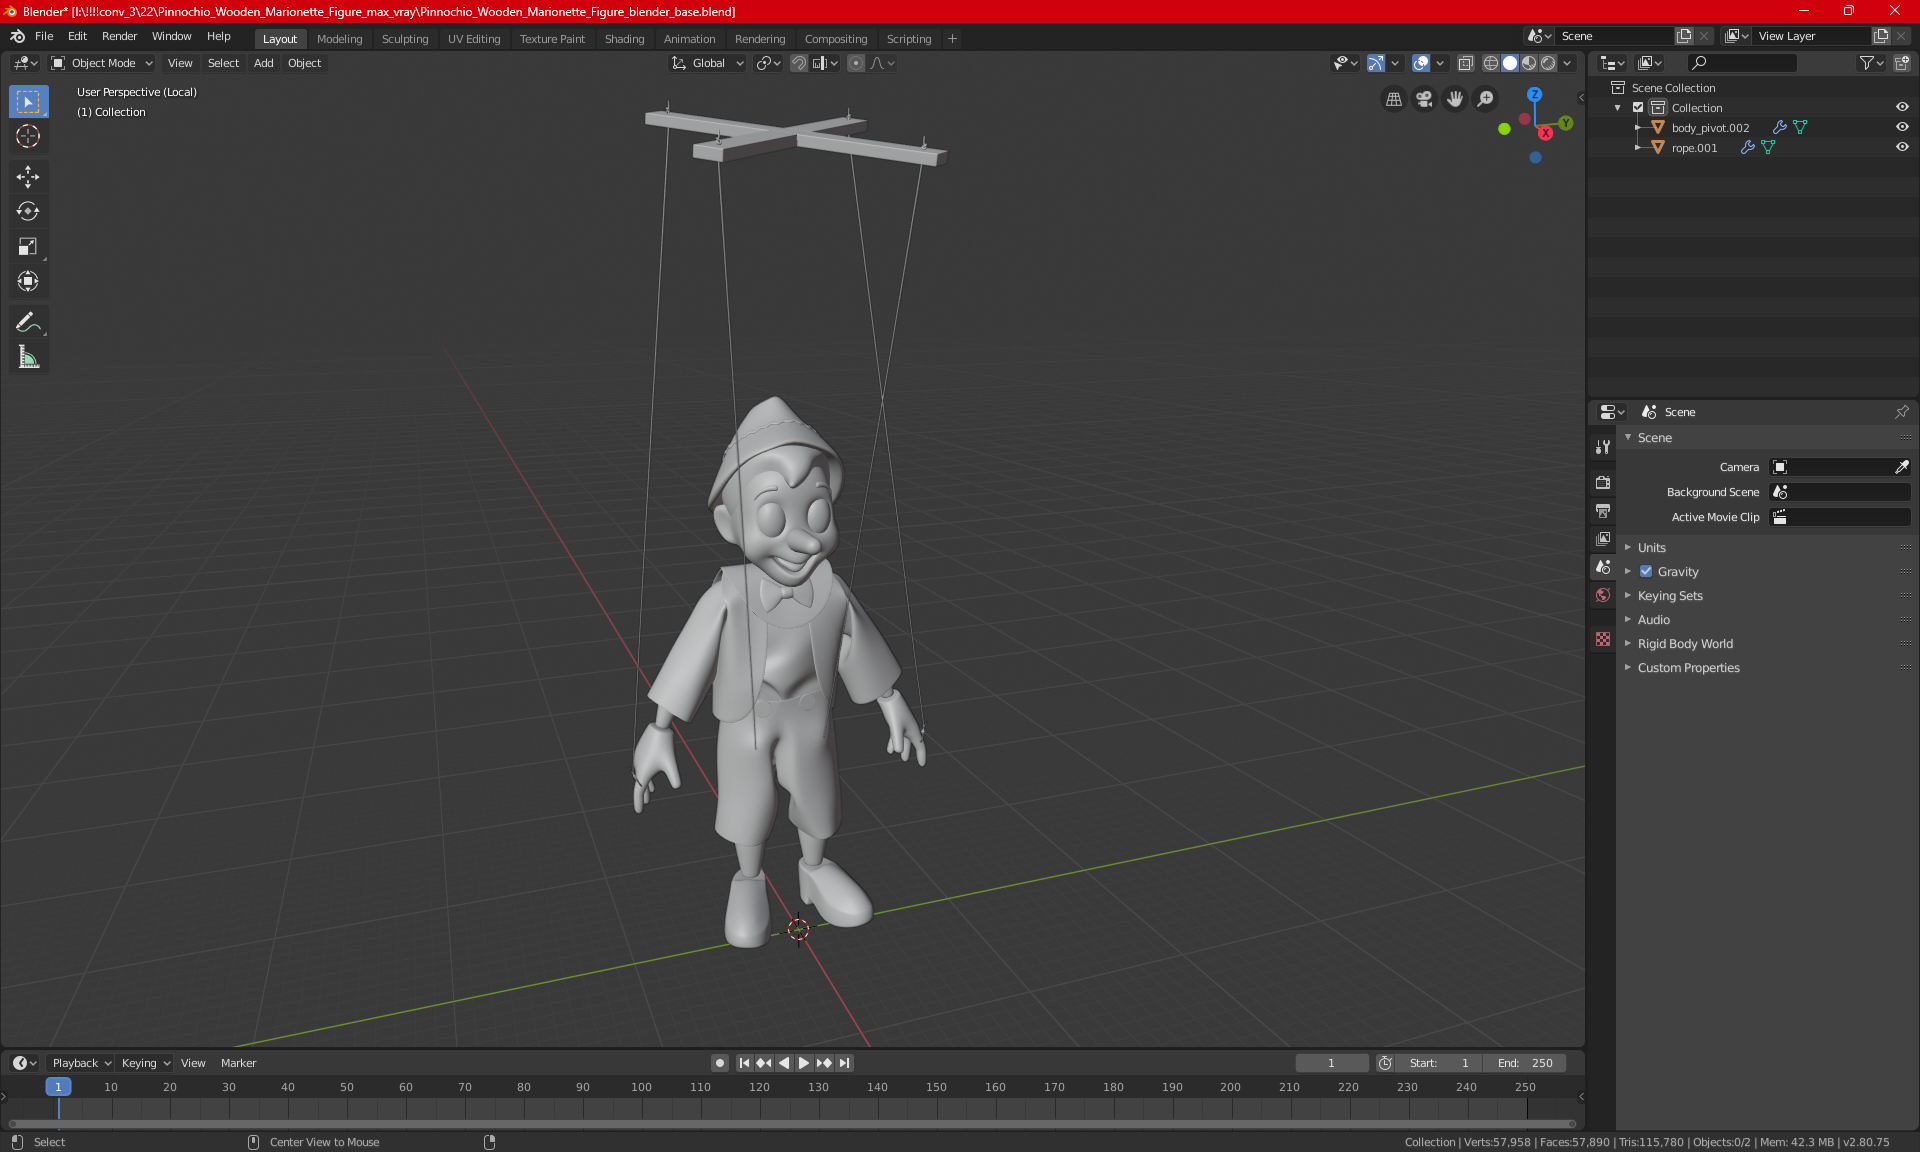
Task: Hide the Collection in viewport
Action: point(1902,107)
